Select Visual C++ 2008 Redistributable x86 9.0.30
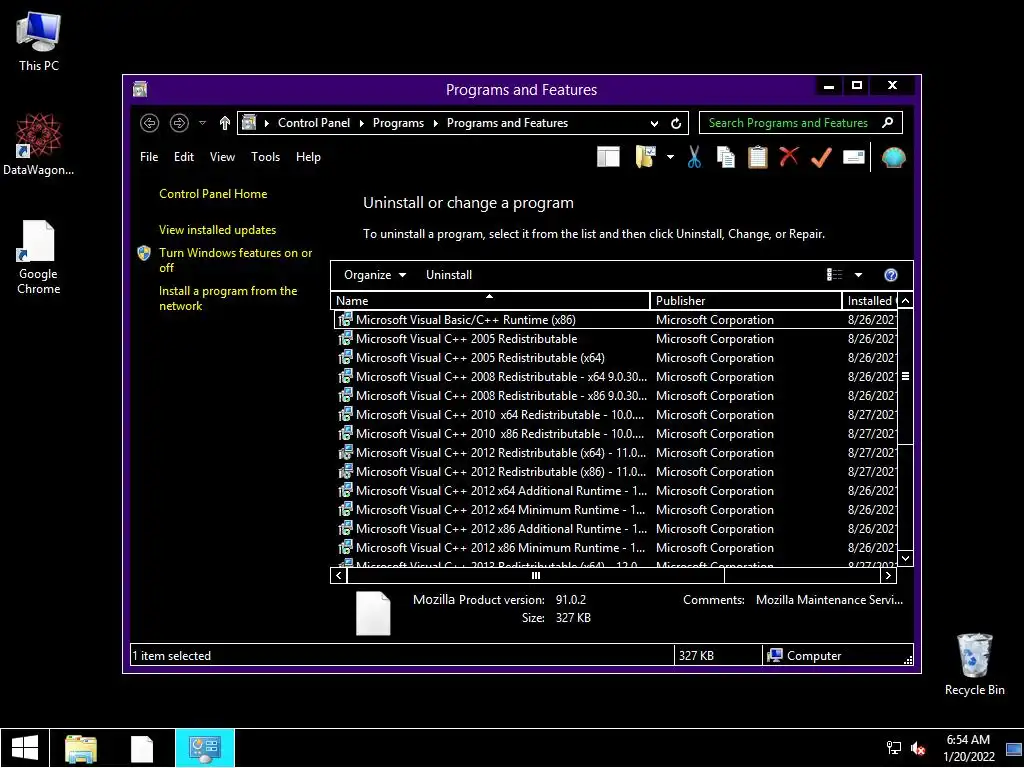 615,396
